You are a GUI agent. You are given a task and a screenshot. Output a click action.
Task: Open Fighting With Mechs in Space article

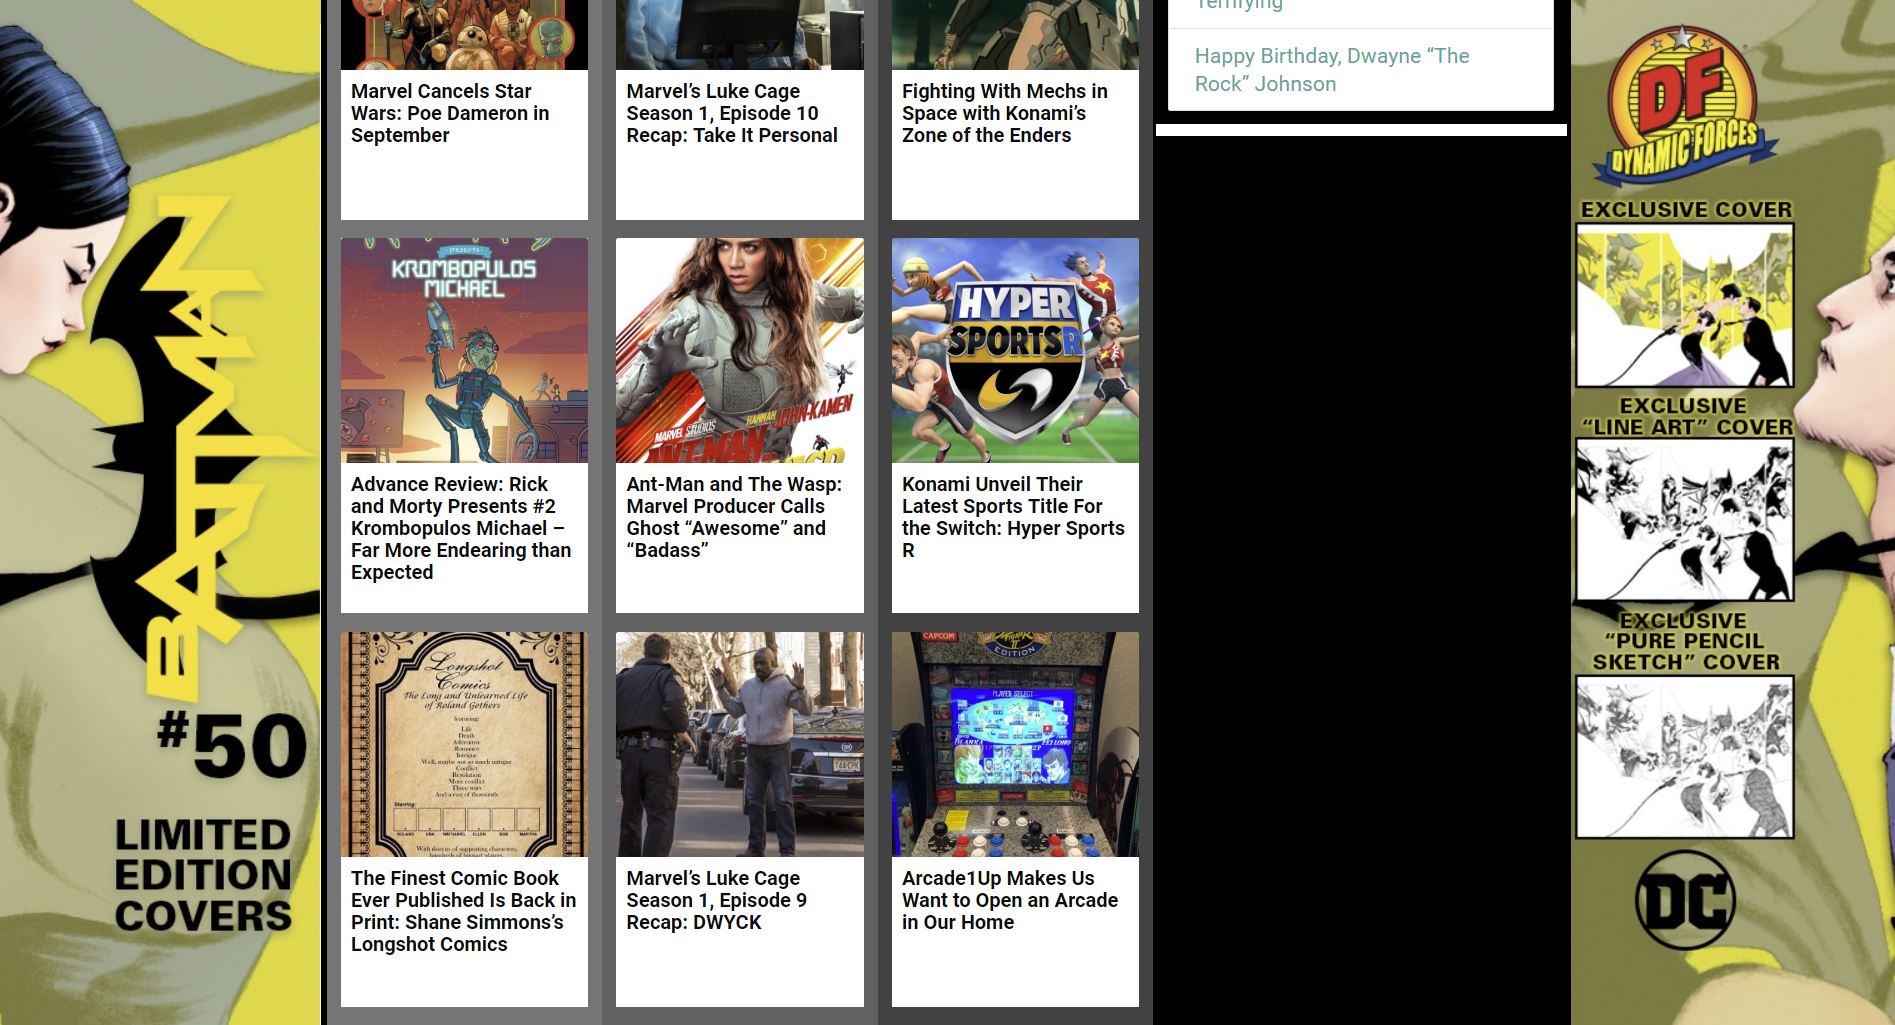1004,113
